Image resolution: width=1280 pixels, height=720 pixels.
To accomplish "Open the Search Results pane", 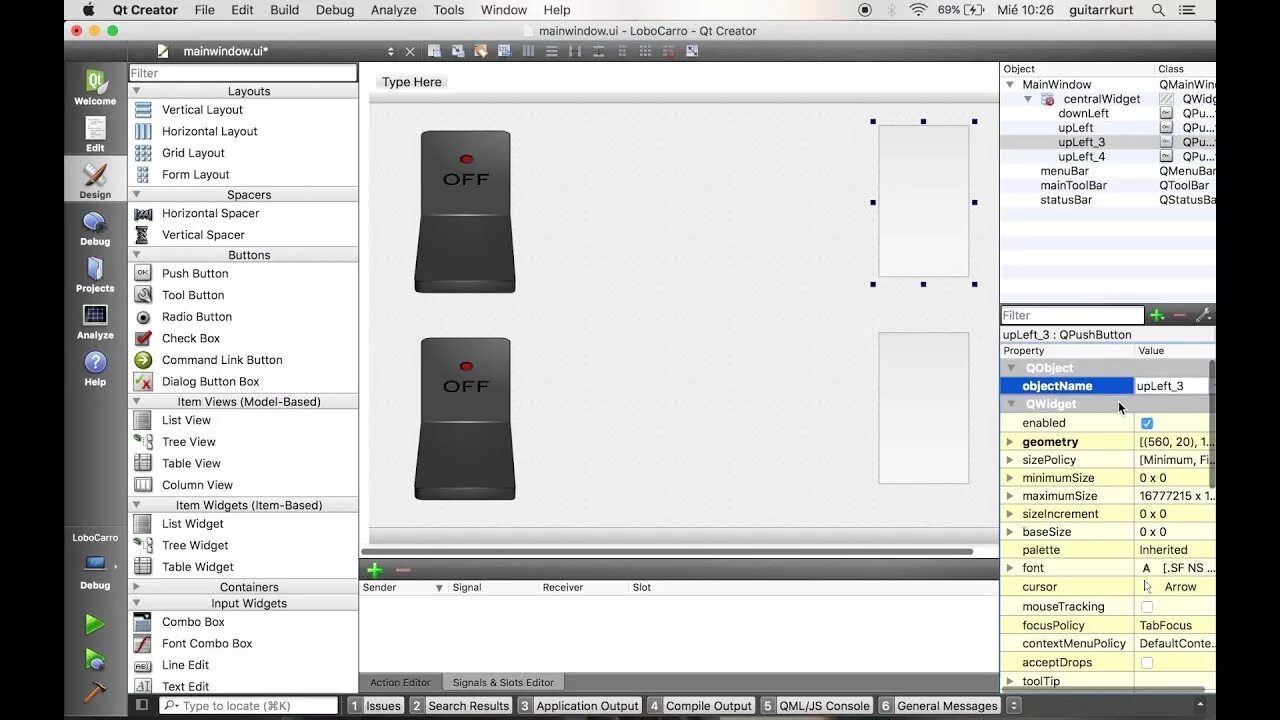I will pyautogui.click(x=461, y=706).
